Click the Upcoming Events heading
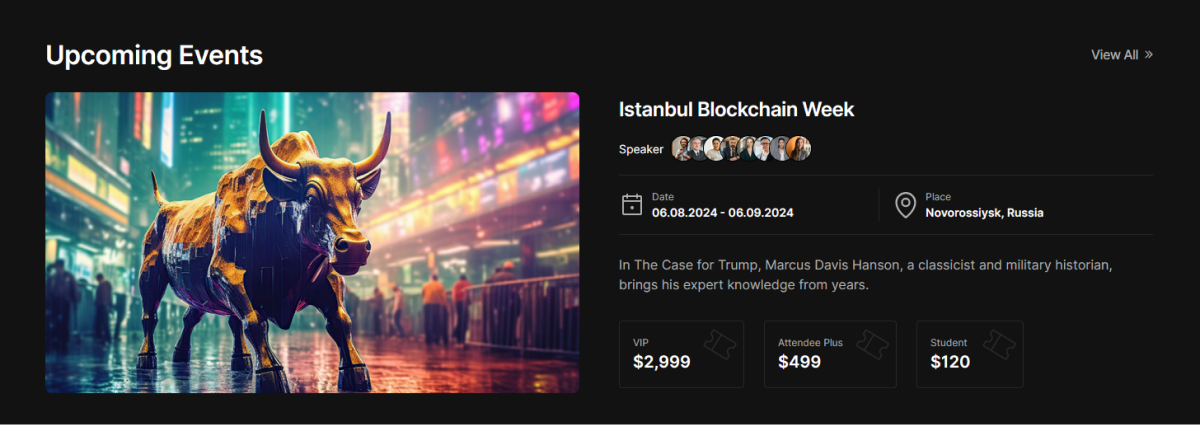The width and height of the screenshot is (1200, 425). [x=154, y=55]
